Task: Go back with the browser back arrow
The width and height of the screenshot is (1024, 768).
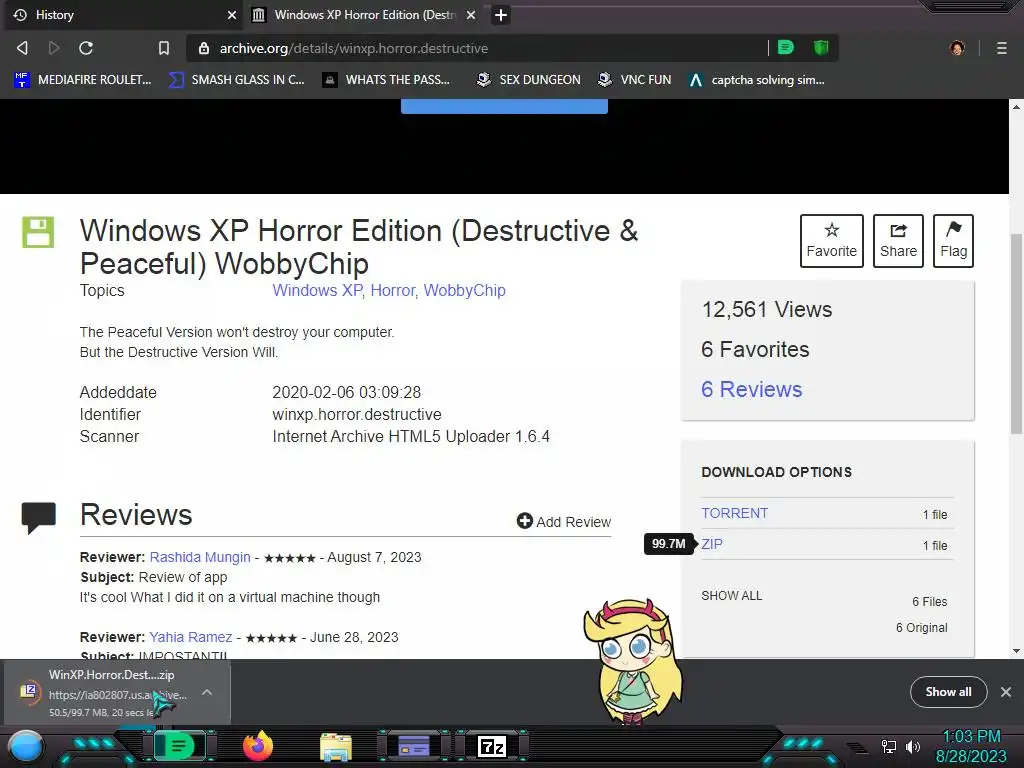Action: coord(22,48)
